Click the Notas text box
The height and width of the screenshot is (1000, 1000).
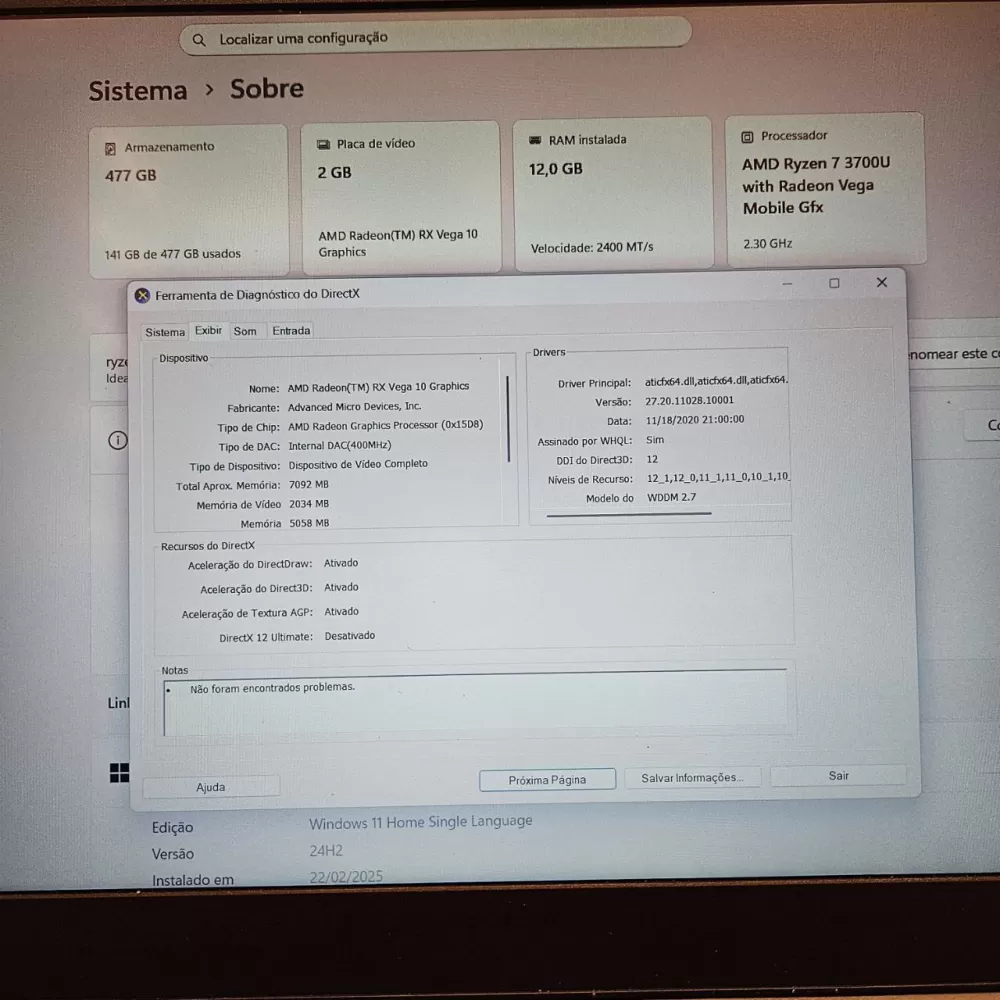pyautogui.click(x=475, y=704)
